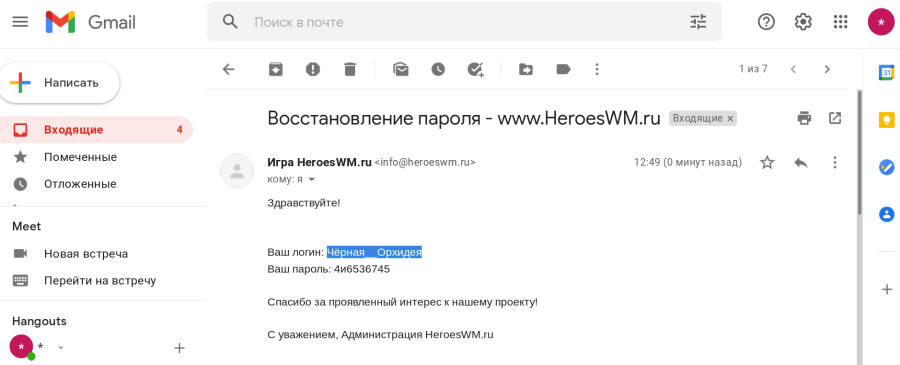Open Contacts side panel
Viewport: 900px width, 365px height.
(887, 214)
